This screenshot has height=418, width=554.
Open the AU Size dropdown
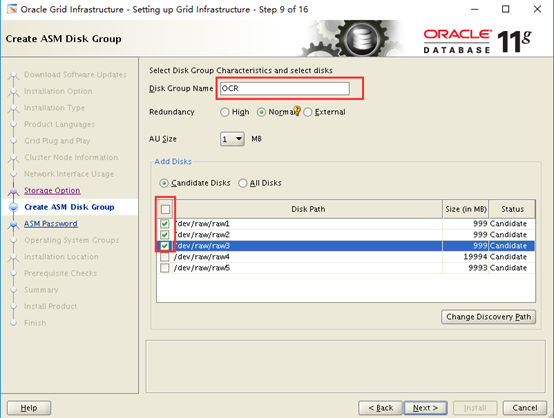coord(232,139)
